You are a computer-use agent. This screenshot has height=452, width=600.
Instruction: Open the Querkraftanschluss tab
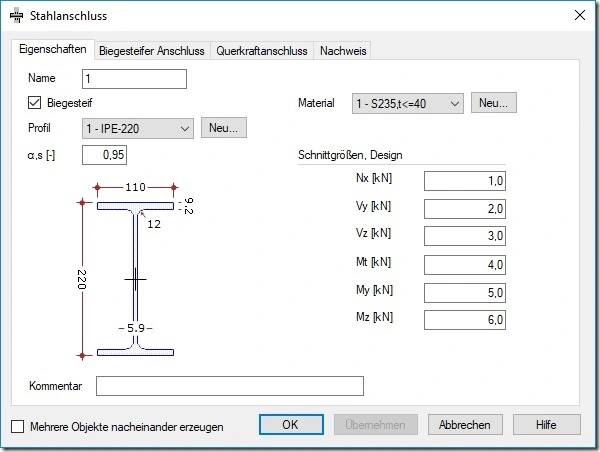point(262,51)
